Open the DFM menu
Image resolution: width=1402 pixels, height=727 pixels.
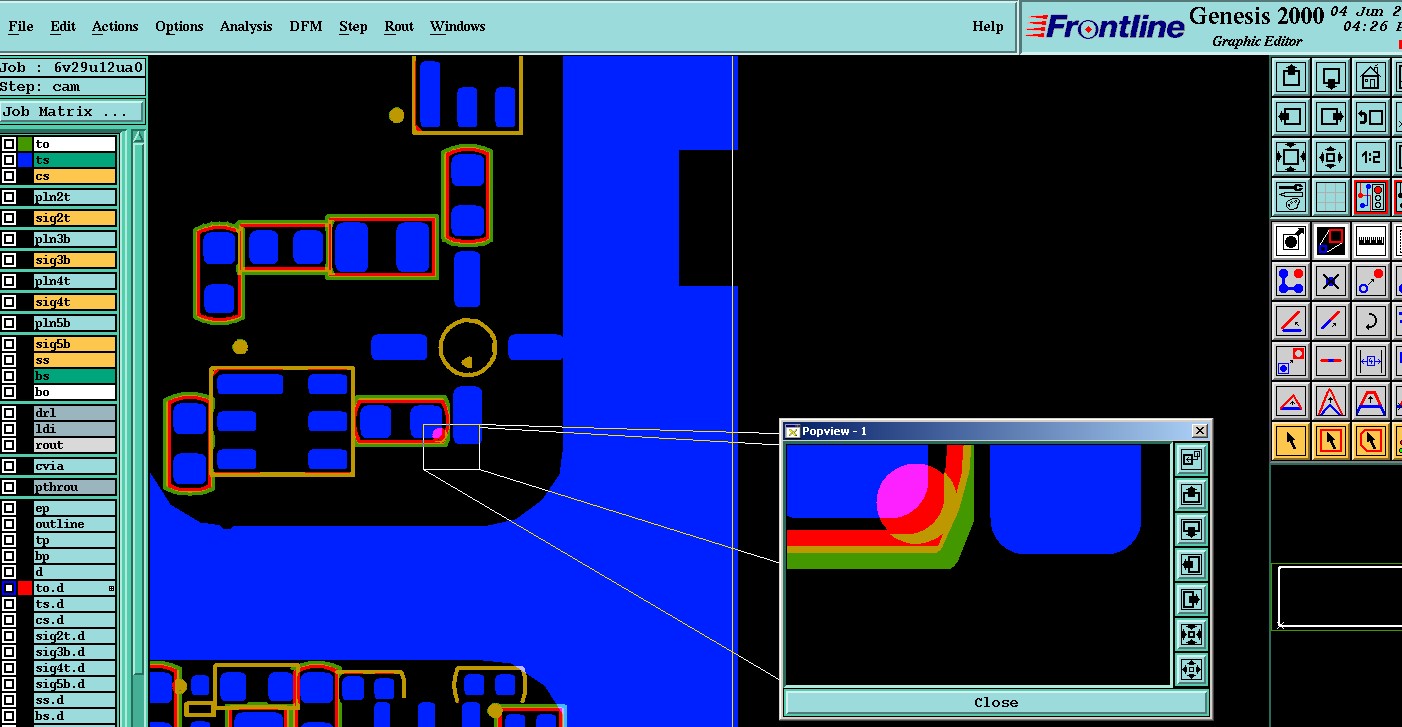pyautogui.click(x=306, y=26)
